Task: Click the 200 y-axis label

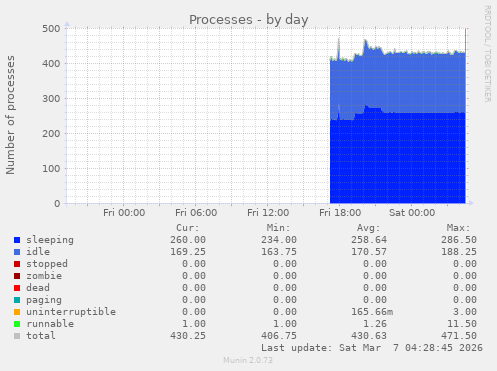Action: click(51, 134)
